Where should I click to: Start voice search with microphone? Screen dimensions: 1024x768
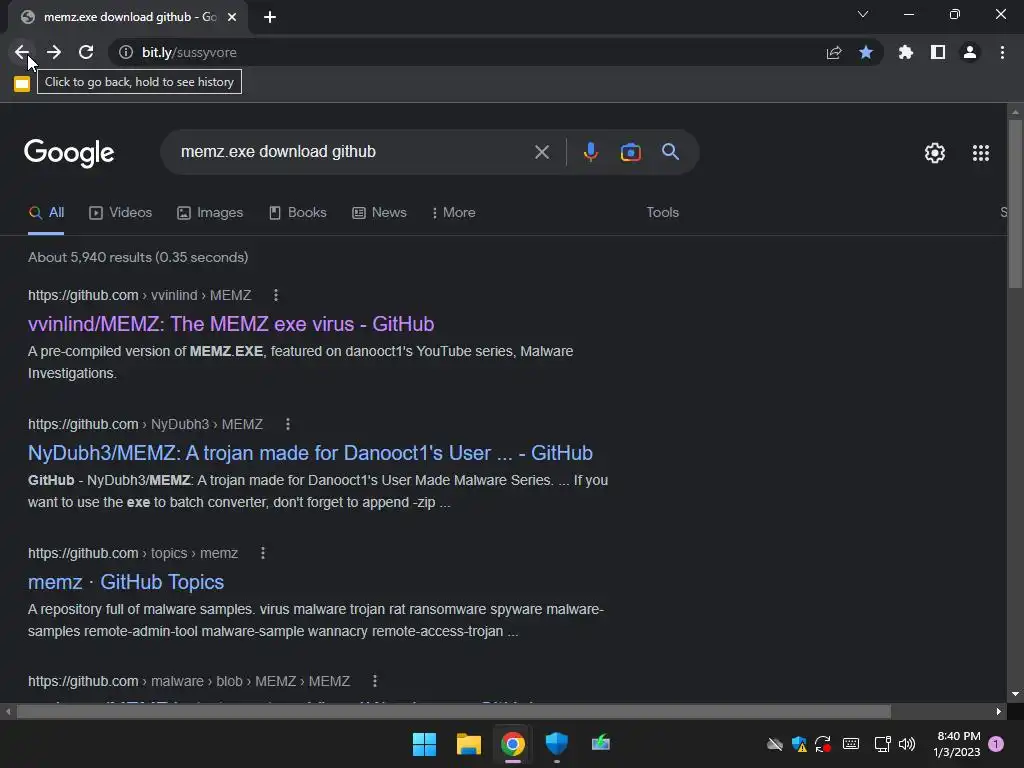tap(590, 152)
